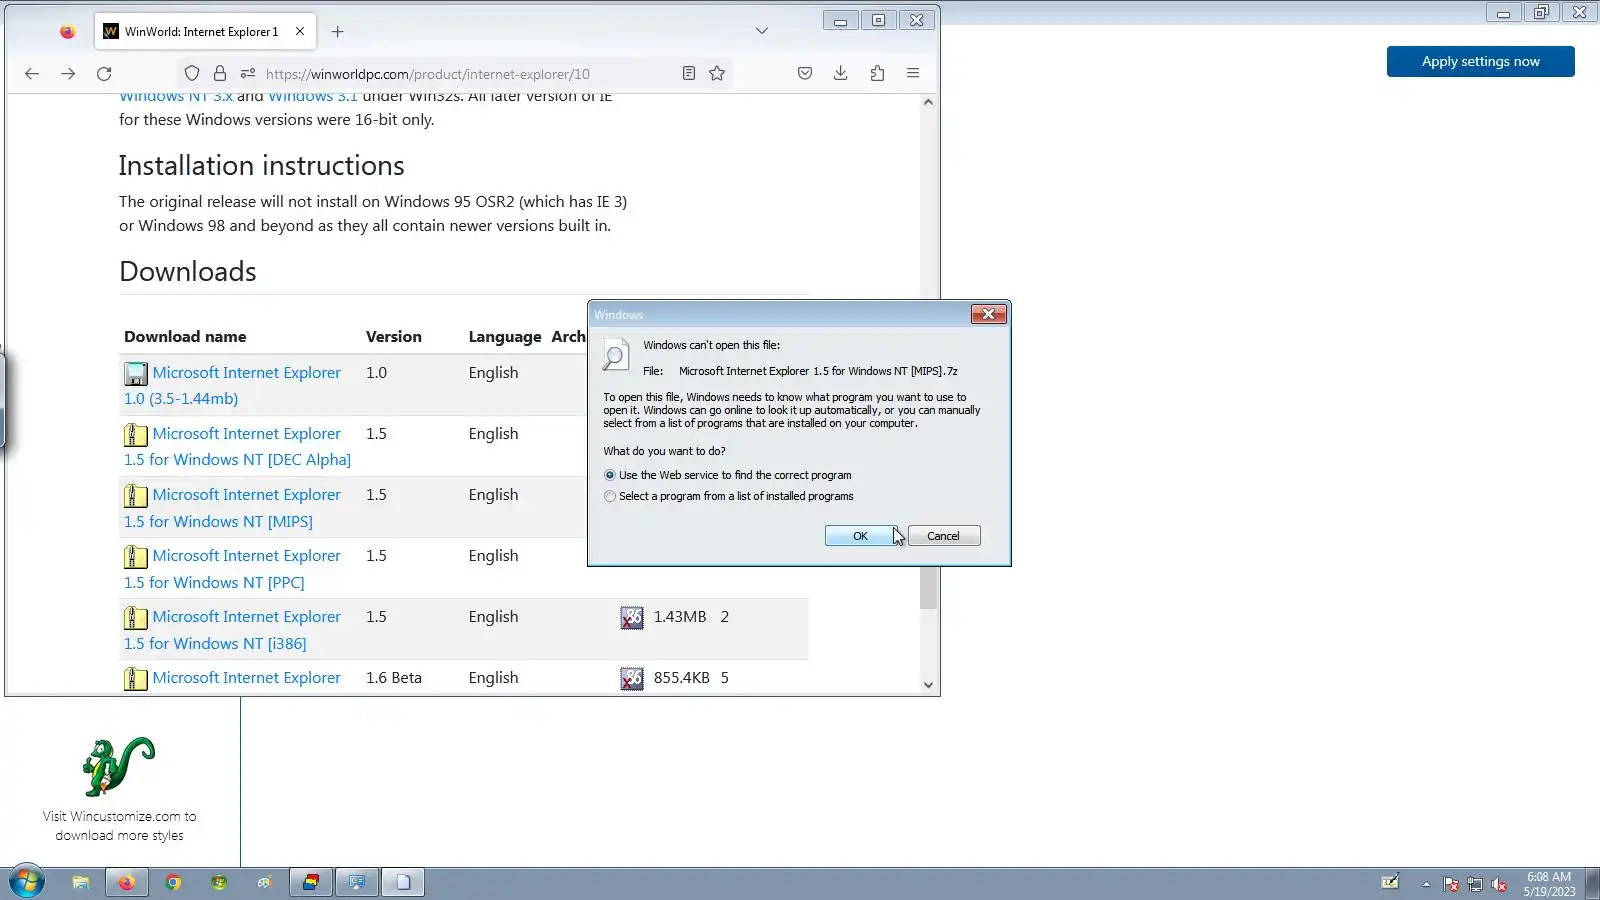This screenshot has height=900, width=1600.
Task: Show hidden system tray icons
Action: [1426, 884]
